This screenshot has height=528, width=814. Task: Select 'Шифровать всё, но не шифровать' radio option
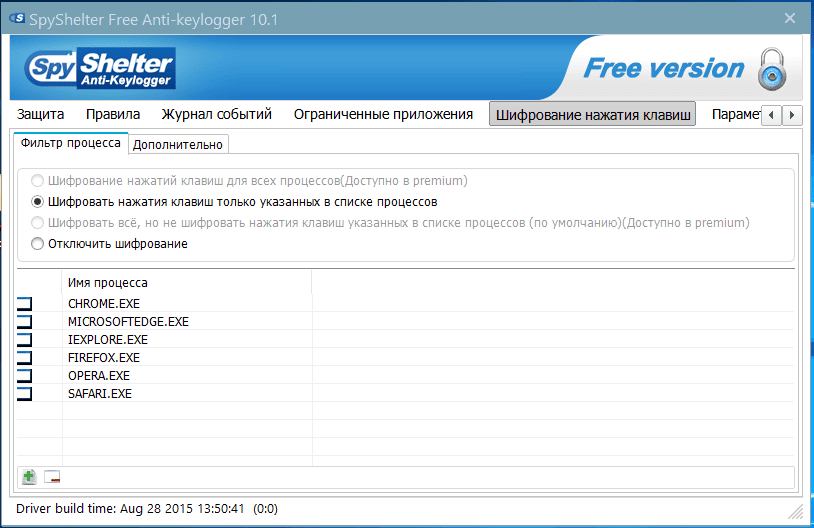tap(37, 223)
